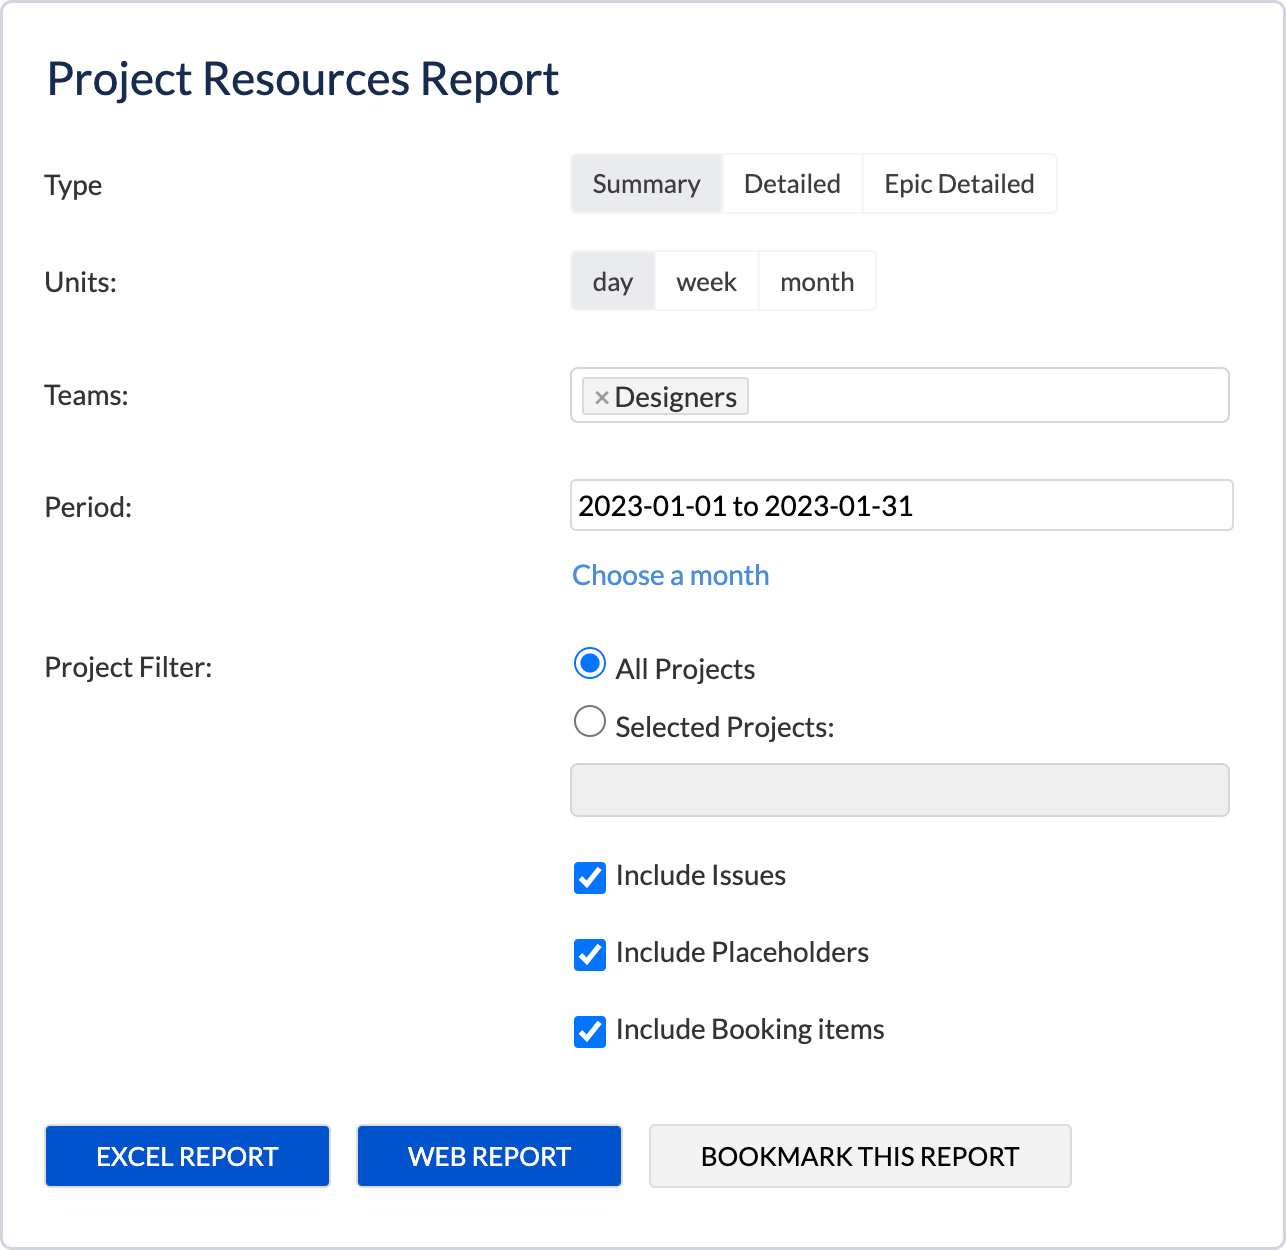This screenshot has height=1250, width=1286.
Task: Click the Period date range field
Action: coord(901,506)
